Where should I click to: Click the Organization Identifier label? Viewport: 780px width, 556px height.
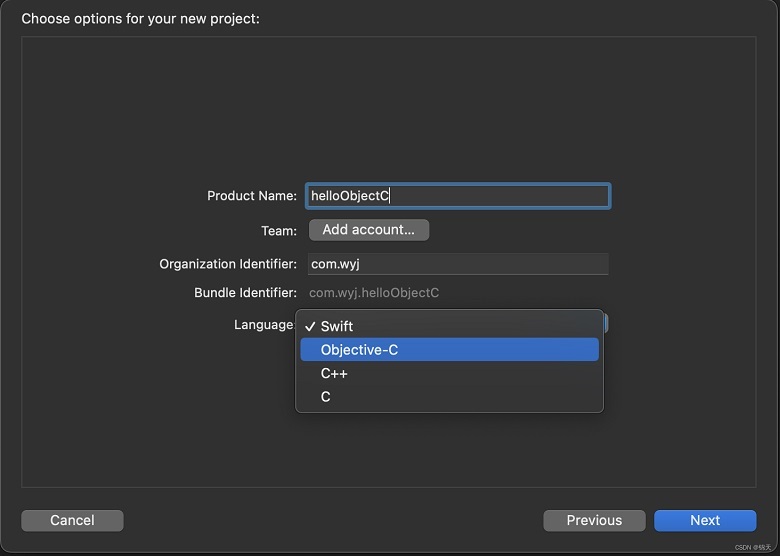228,264
